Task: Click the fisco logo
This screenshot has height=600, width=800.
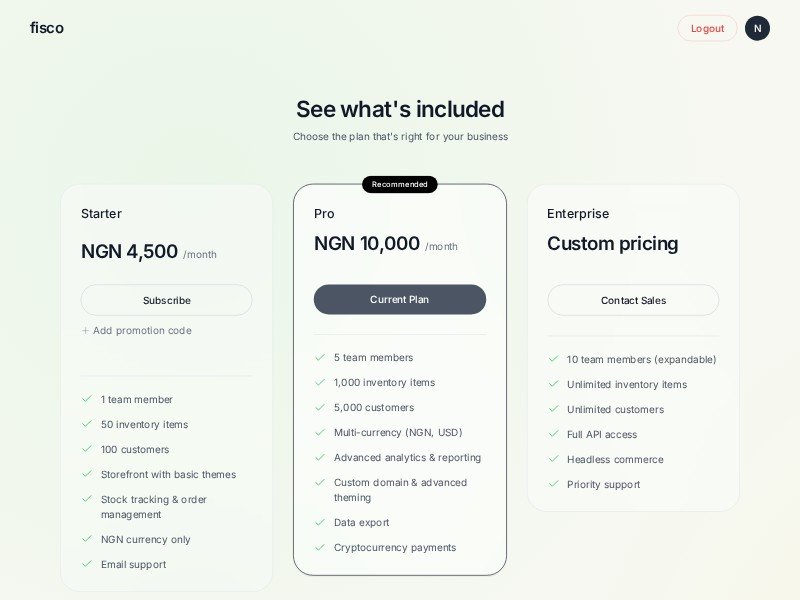Action: pyautogui.click(x=47, y=28)
